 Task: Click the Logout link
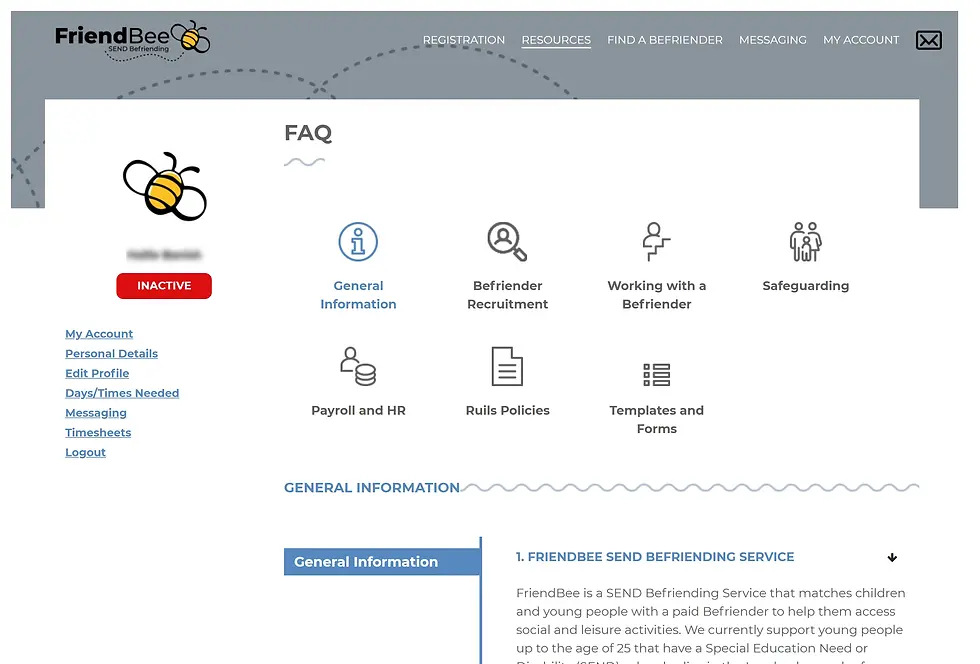(85, 452)
